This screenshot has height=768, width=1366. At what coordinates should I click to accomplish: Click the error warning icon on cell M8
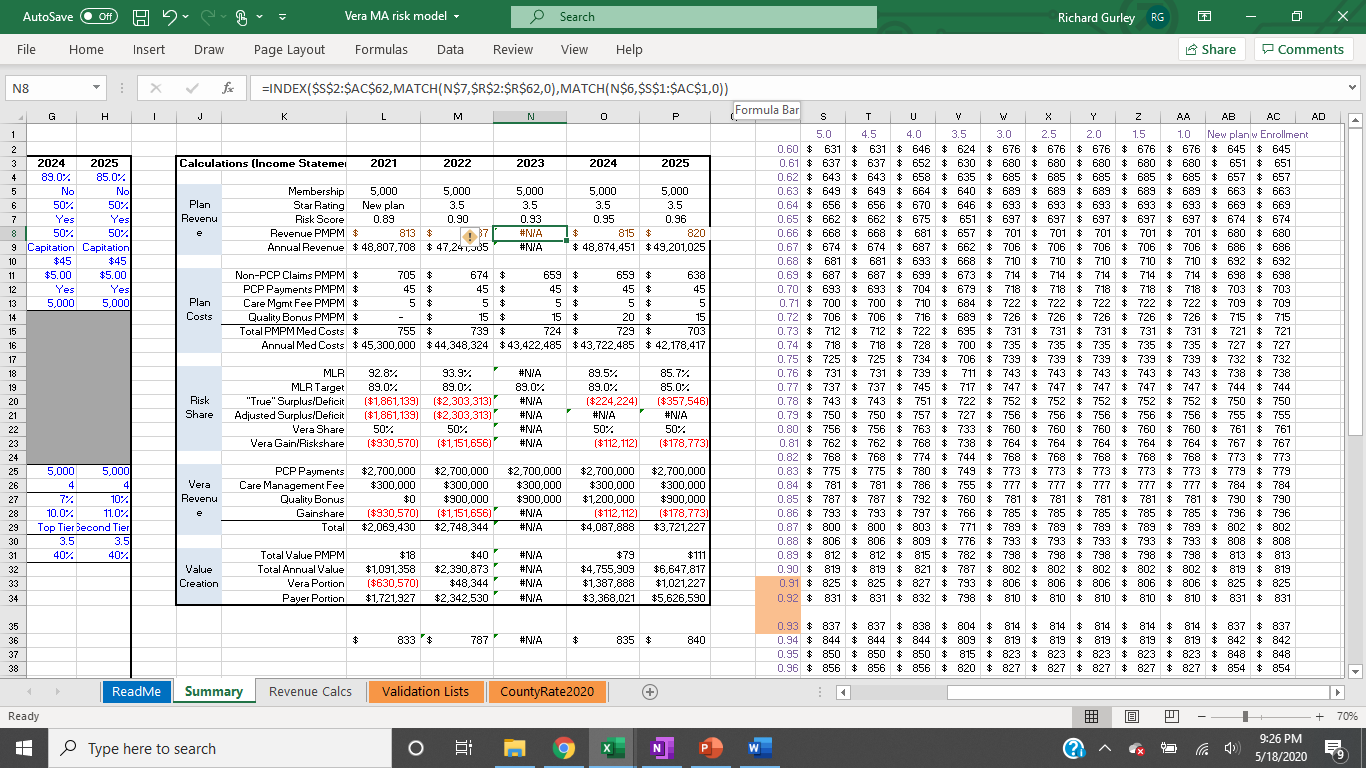(469, 235)
